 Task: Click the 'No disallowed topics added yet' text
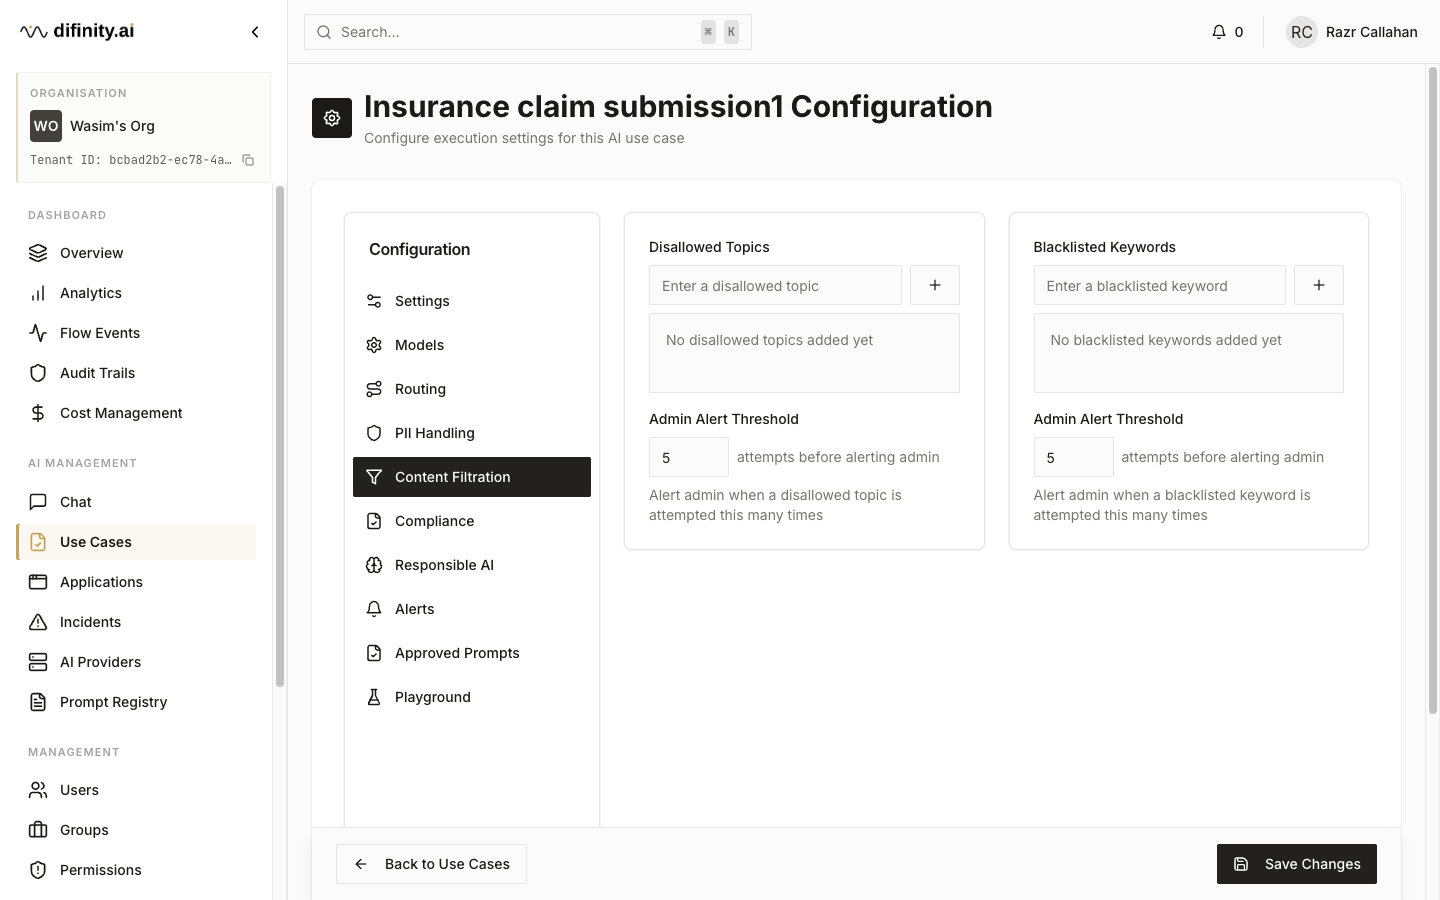[769, 340]
